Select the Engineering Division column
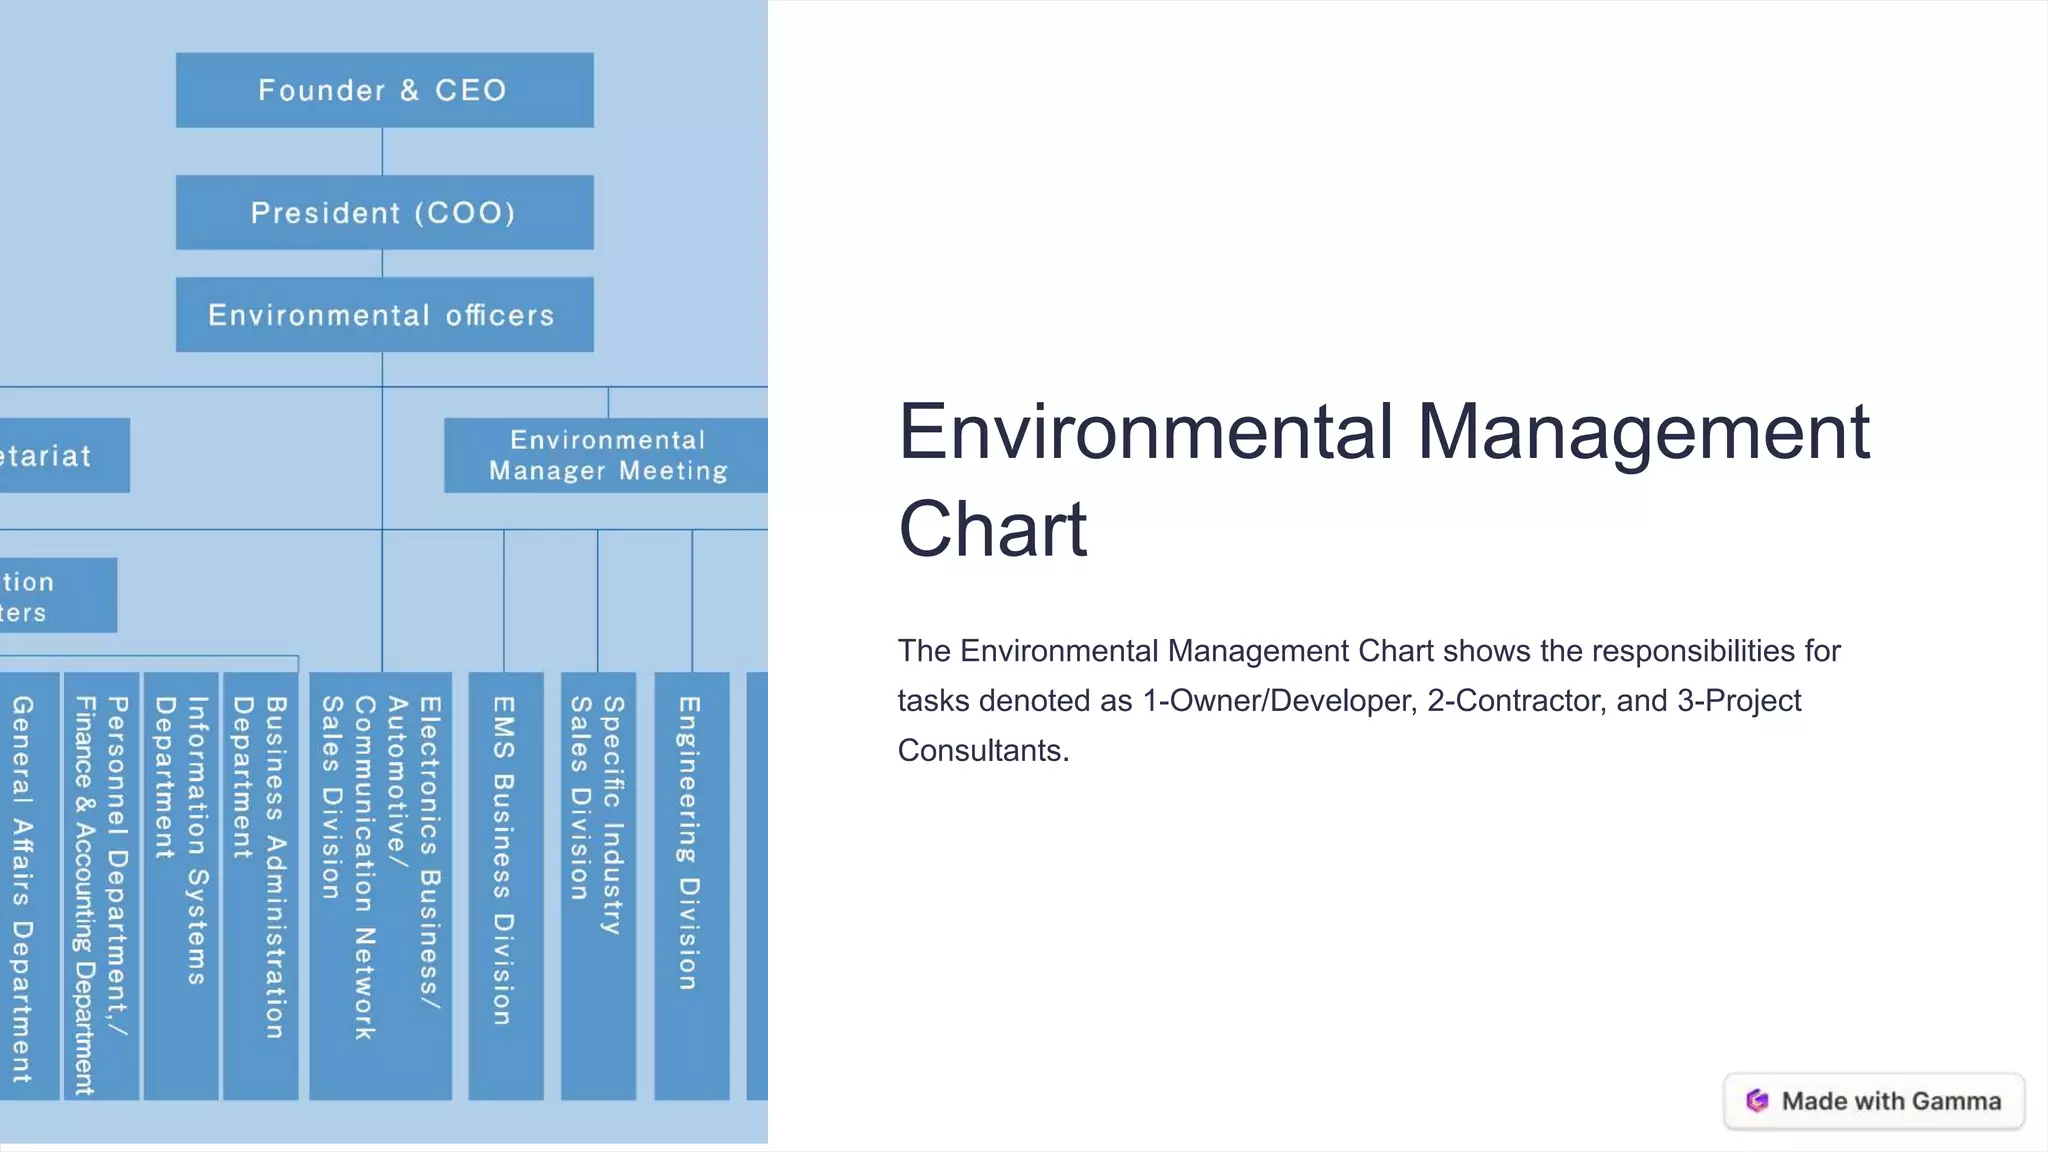Viewport: 2048px width, 1152px height. click(x=691, y=885)
